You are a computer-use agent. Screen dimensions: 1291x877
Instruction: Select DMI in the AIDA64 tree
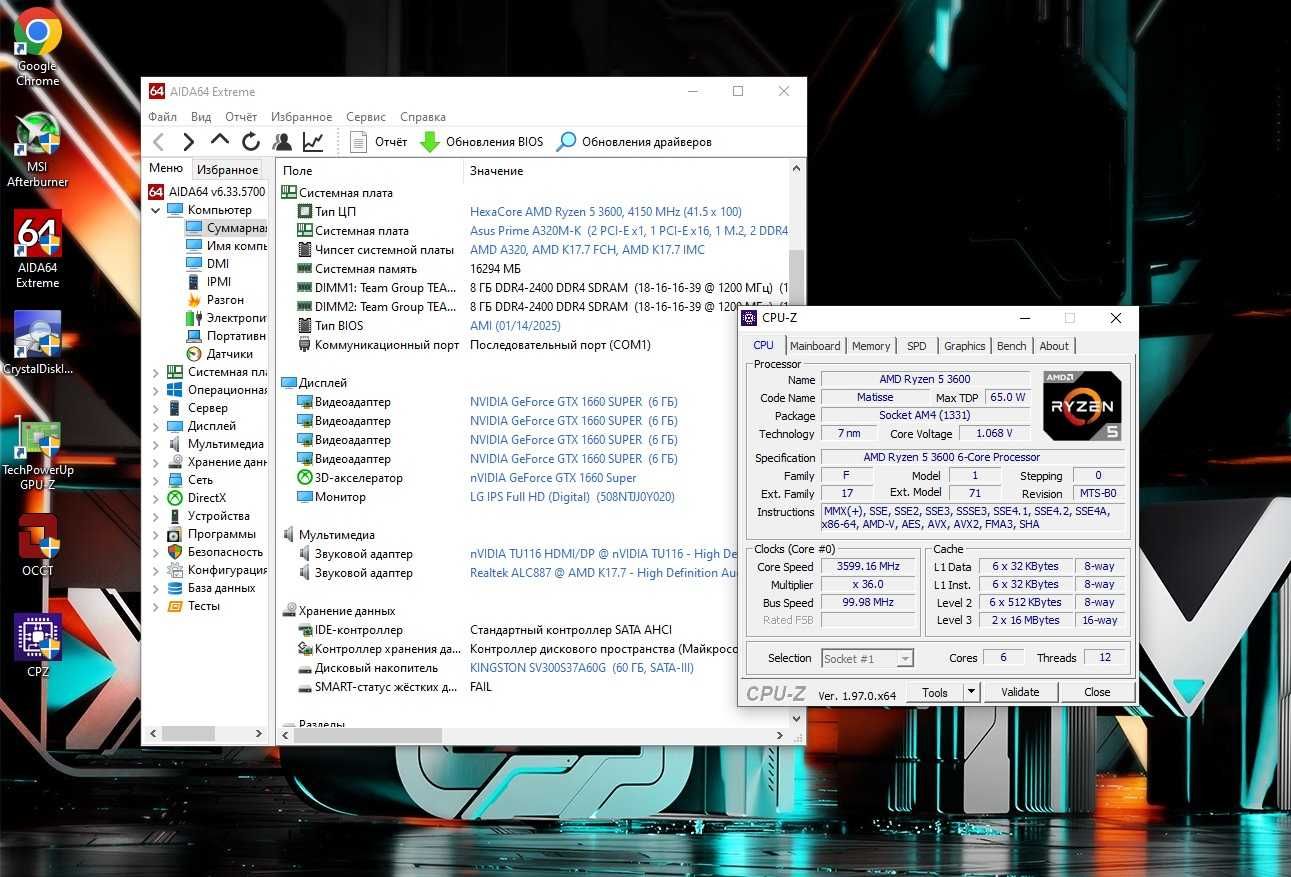pos(217,264)
